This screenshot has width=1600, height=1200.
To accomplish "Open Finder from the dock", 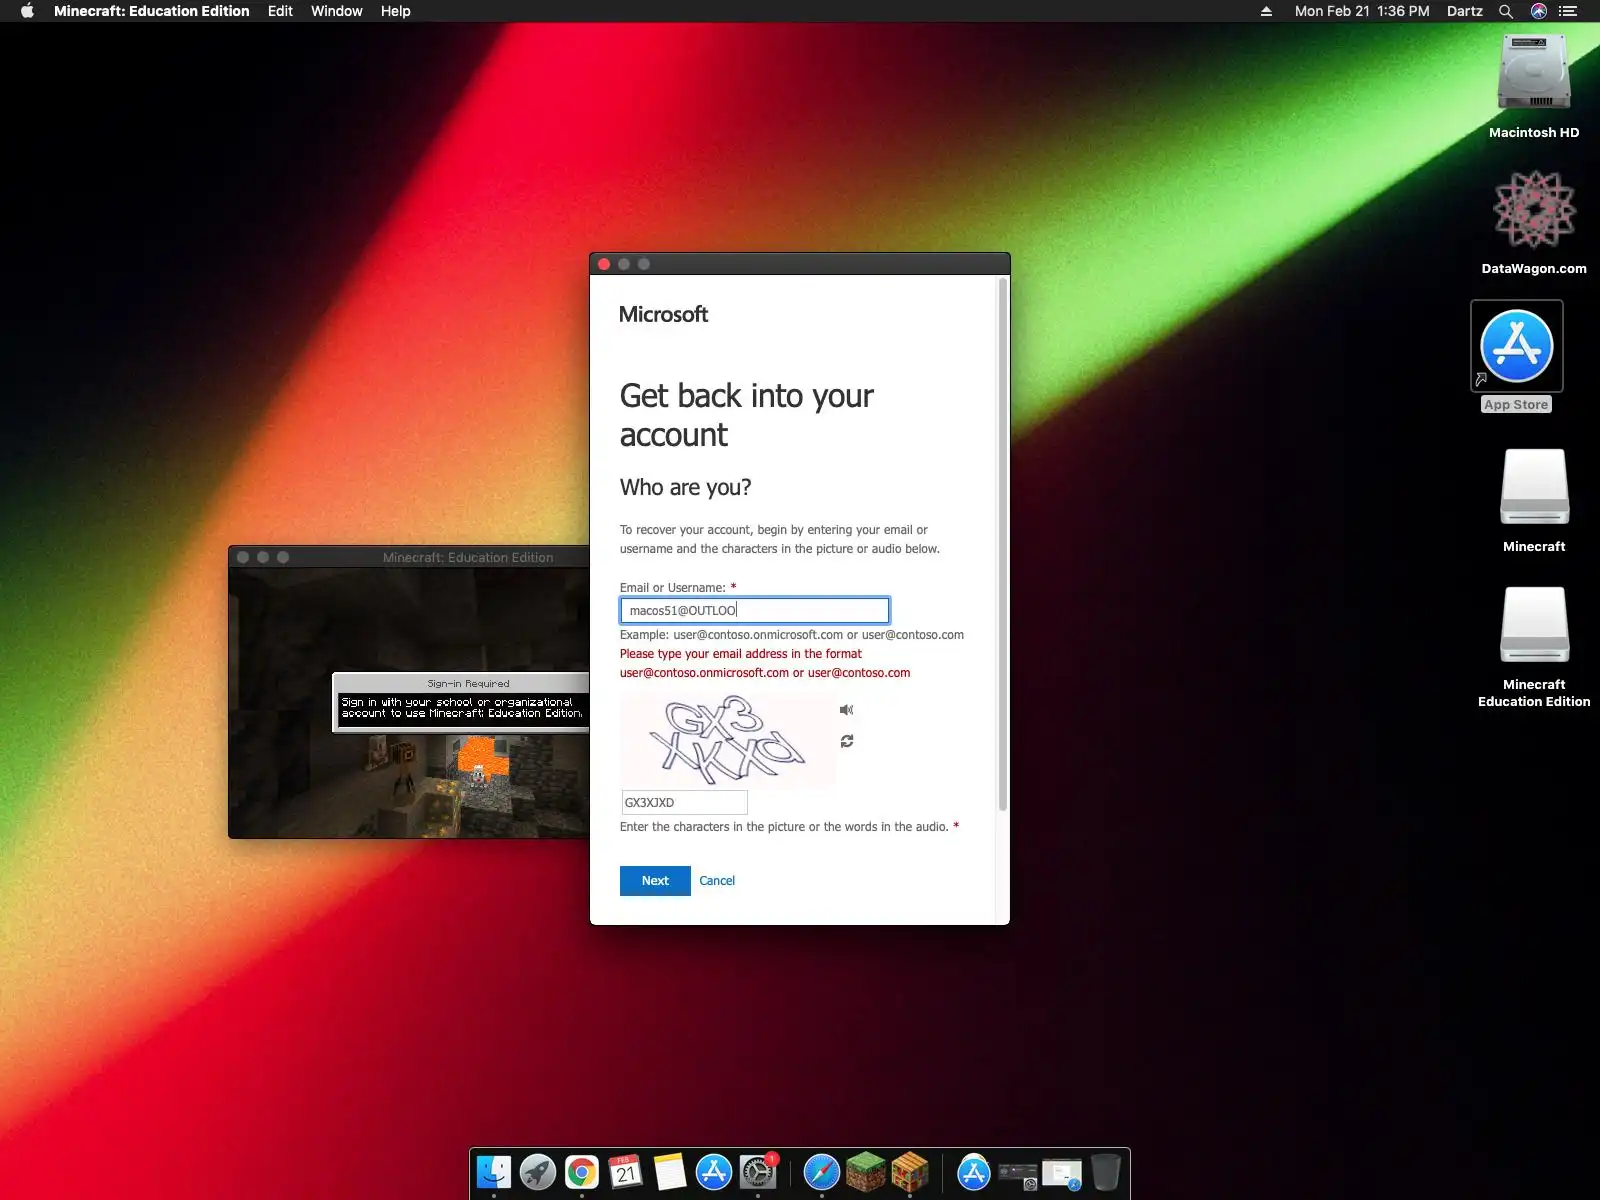I will click(494, 1172).
